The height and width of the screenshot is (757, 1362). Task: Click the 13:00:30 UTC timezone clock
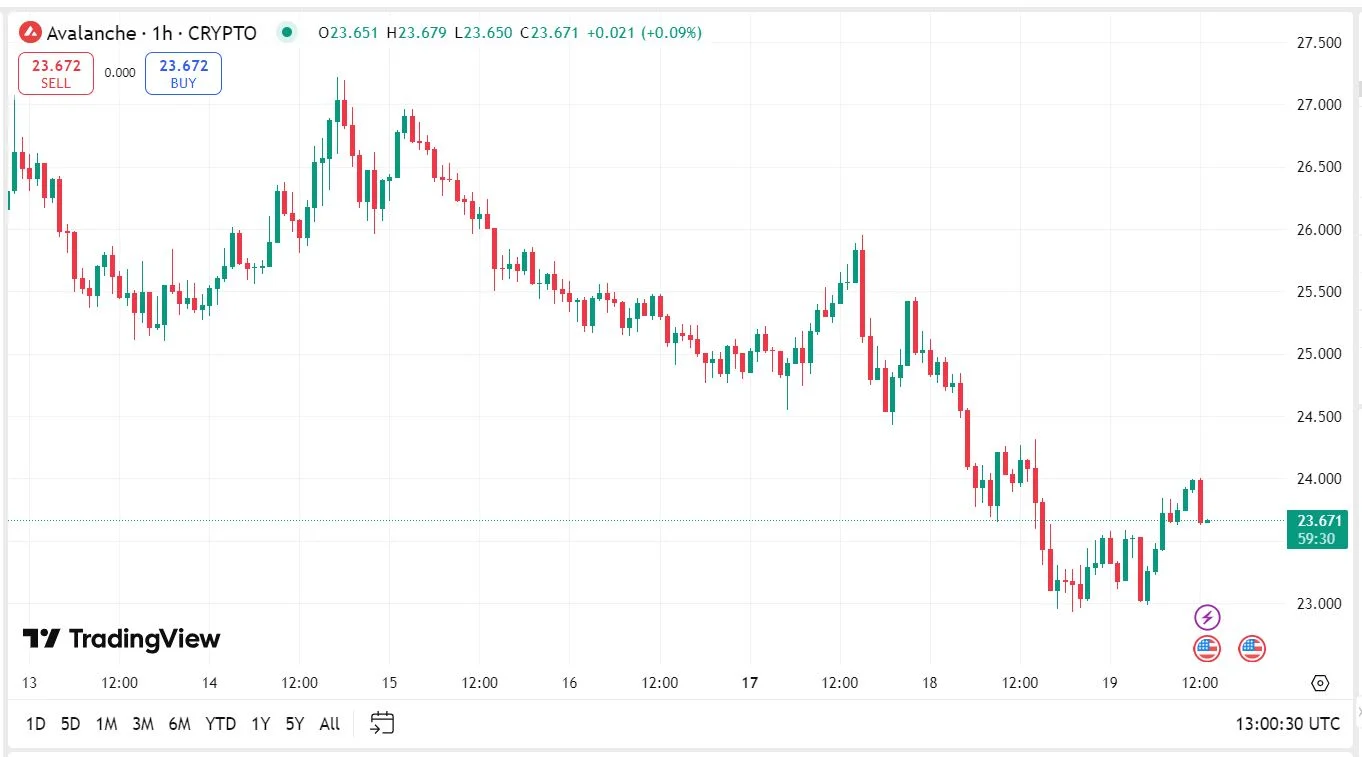(x=1288, y=724)
